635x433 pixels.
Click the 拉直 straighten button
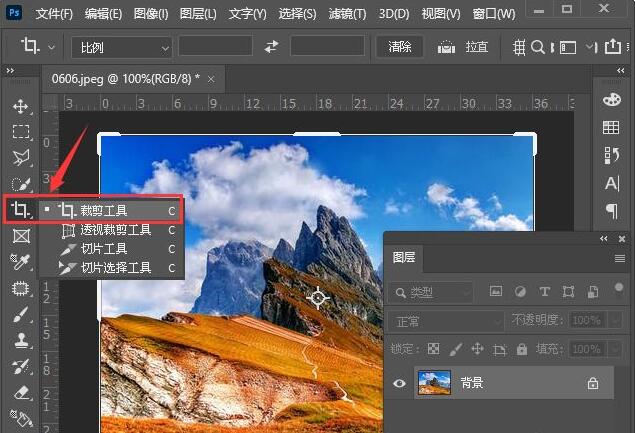[x=464, y=47]
